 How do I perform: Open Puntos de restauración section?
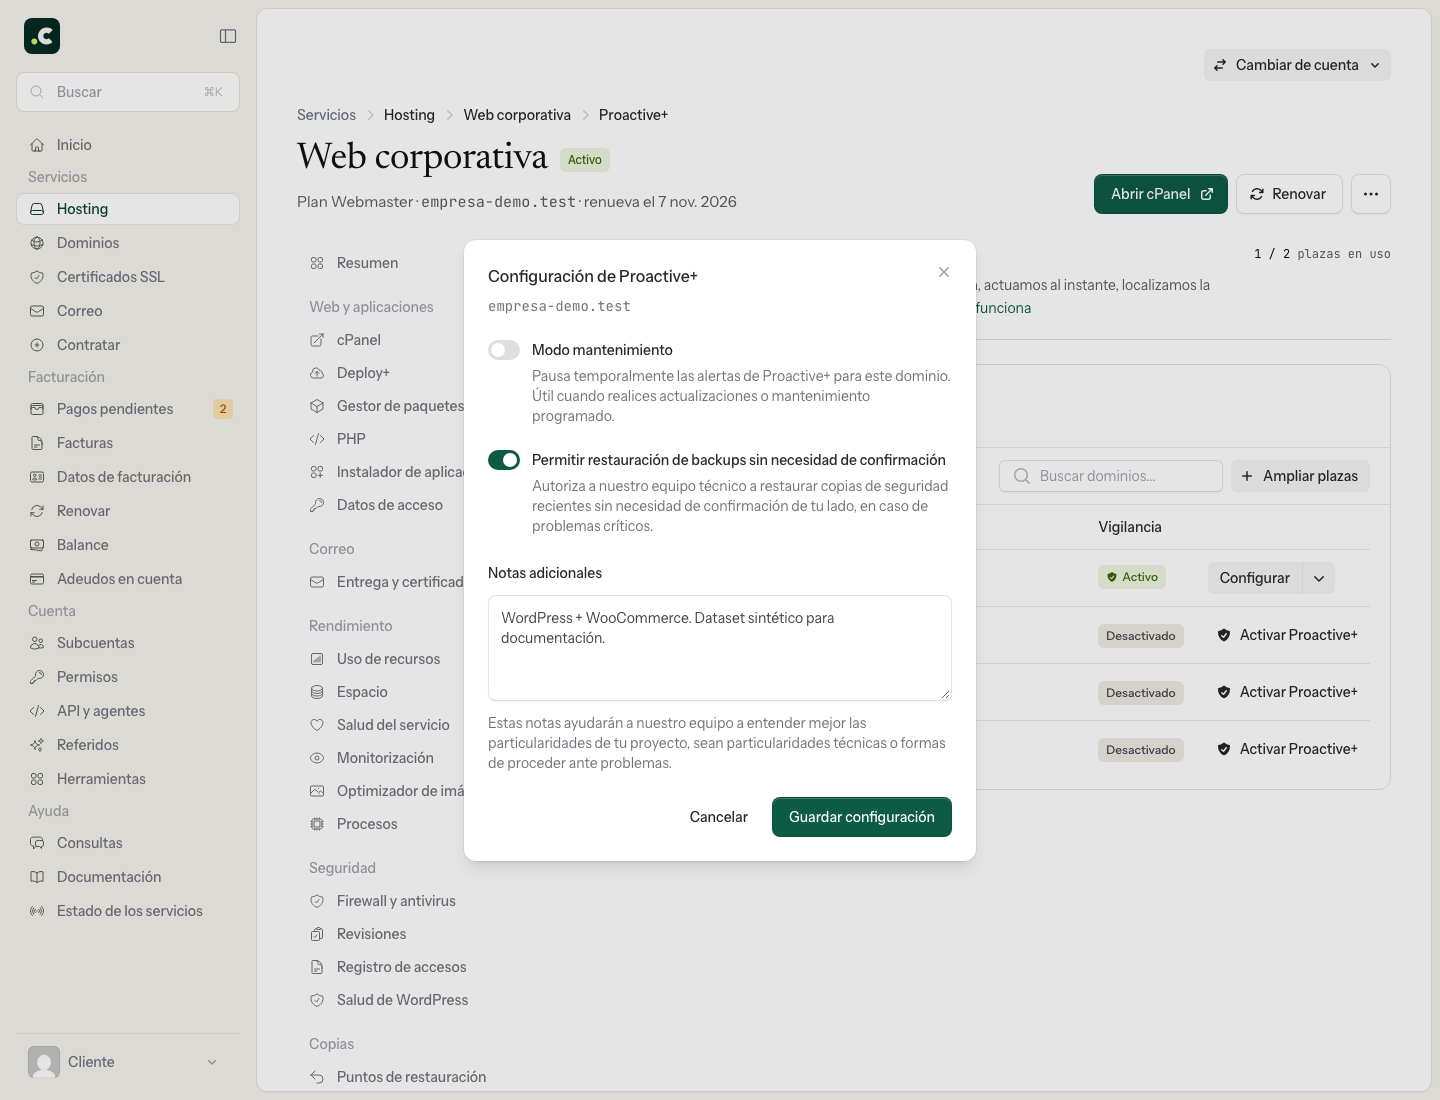[398, 1077]
